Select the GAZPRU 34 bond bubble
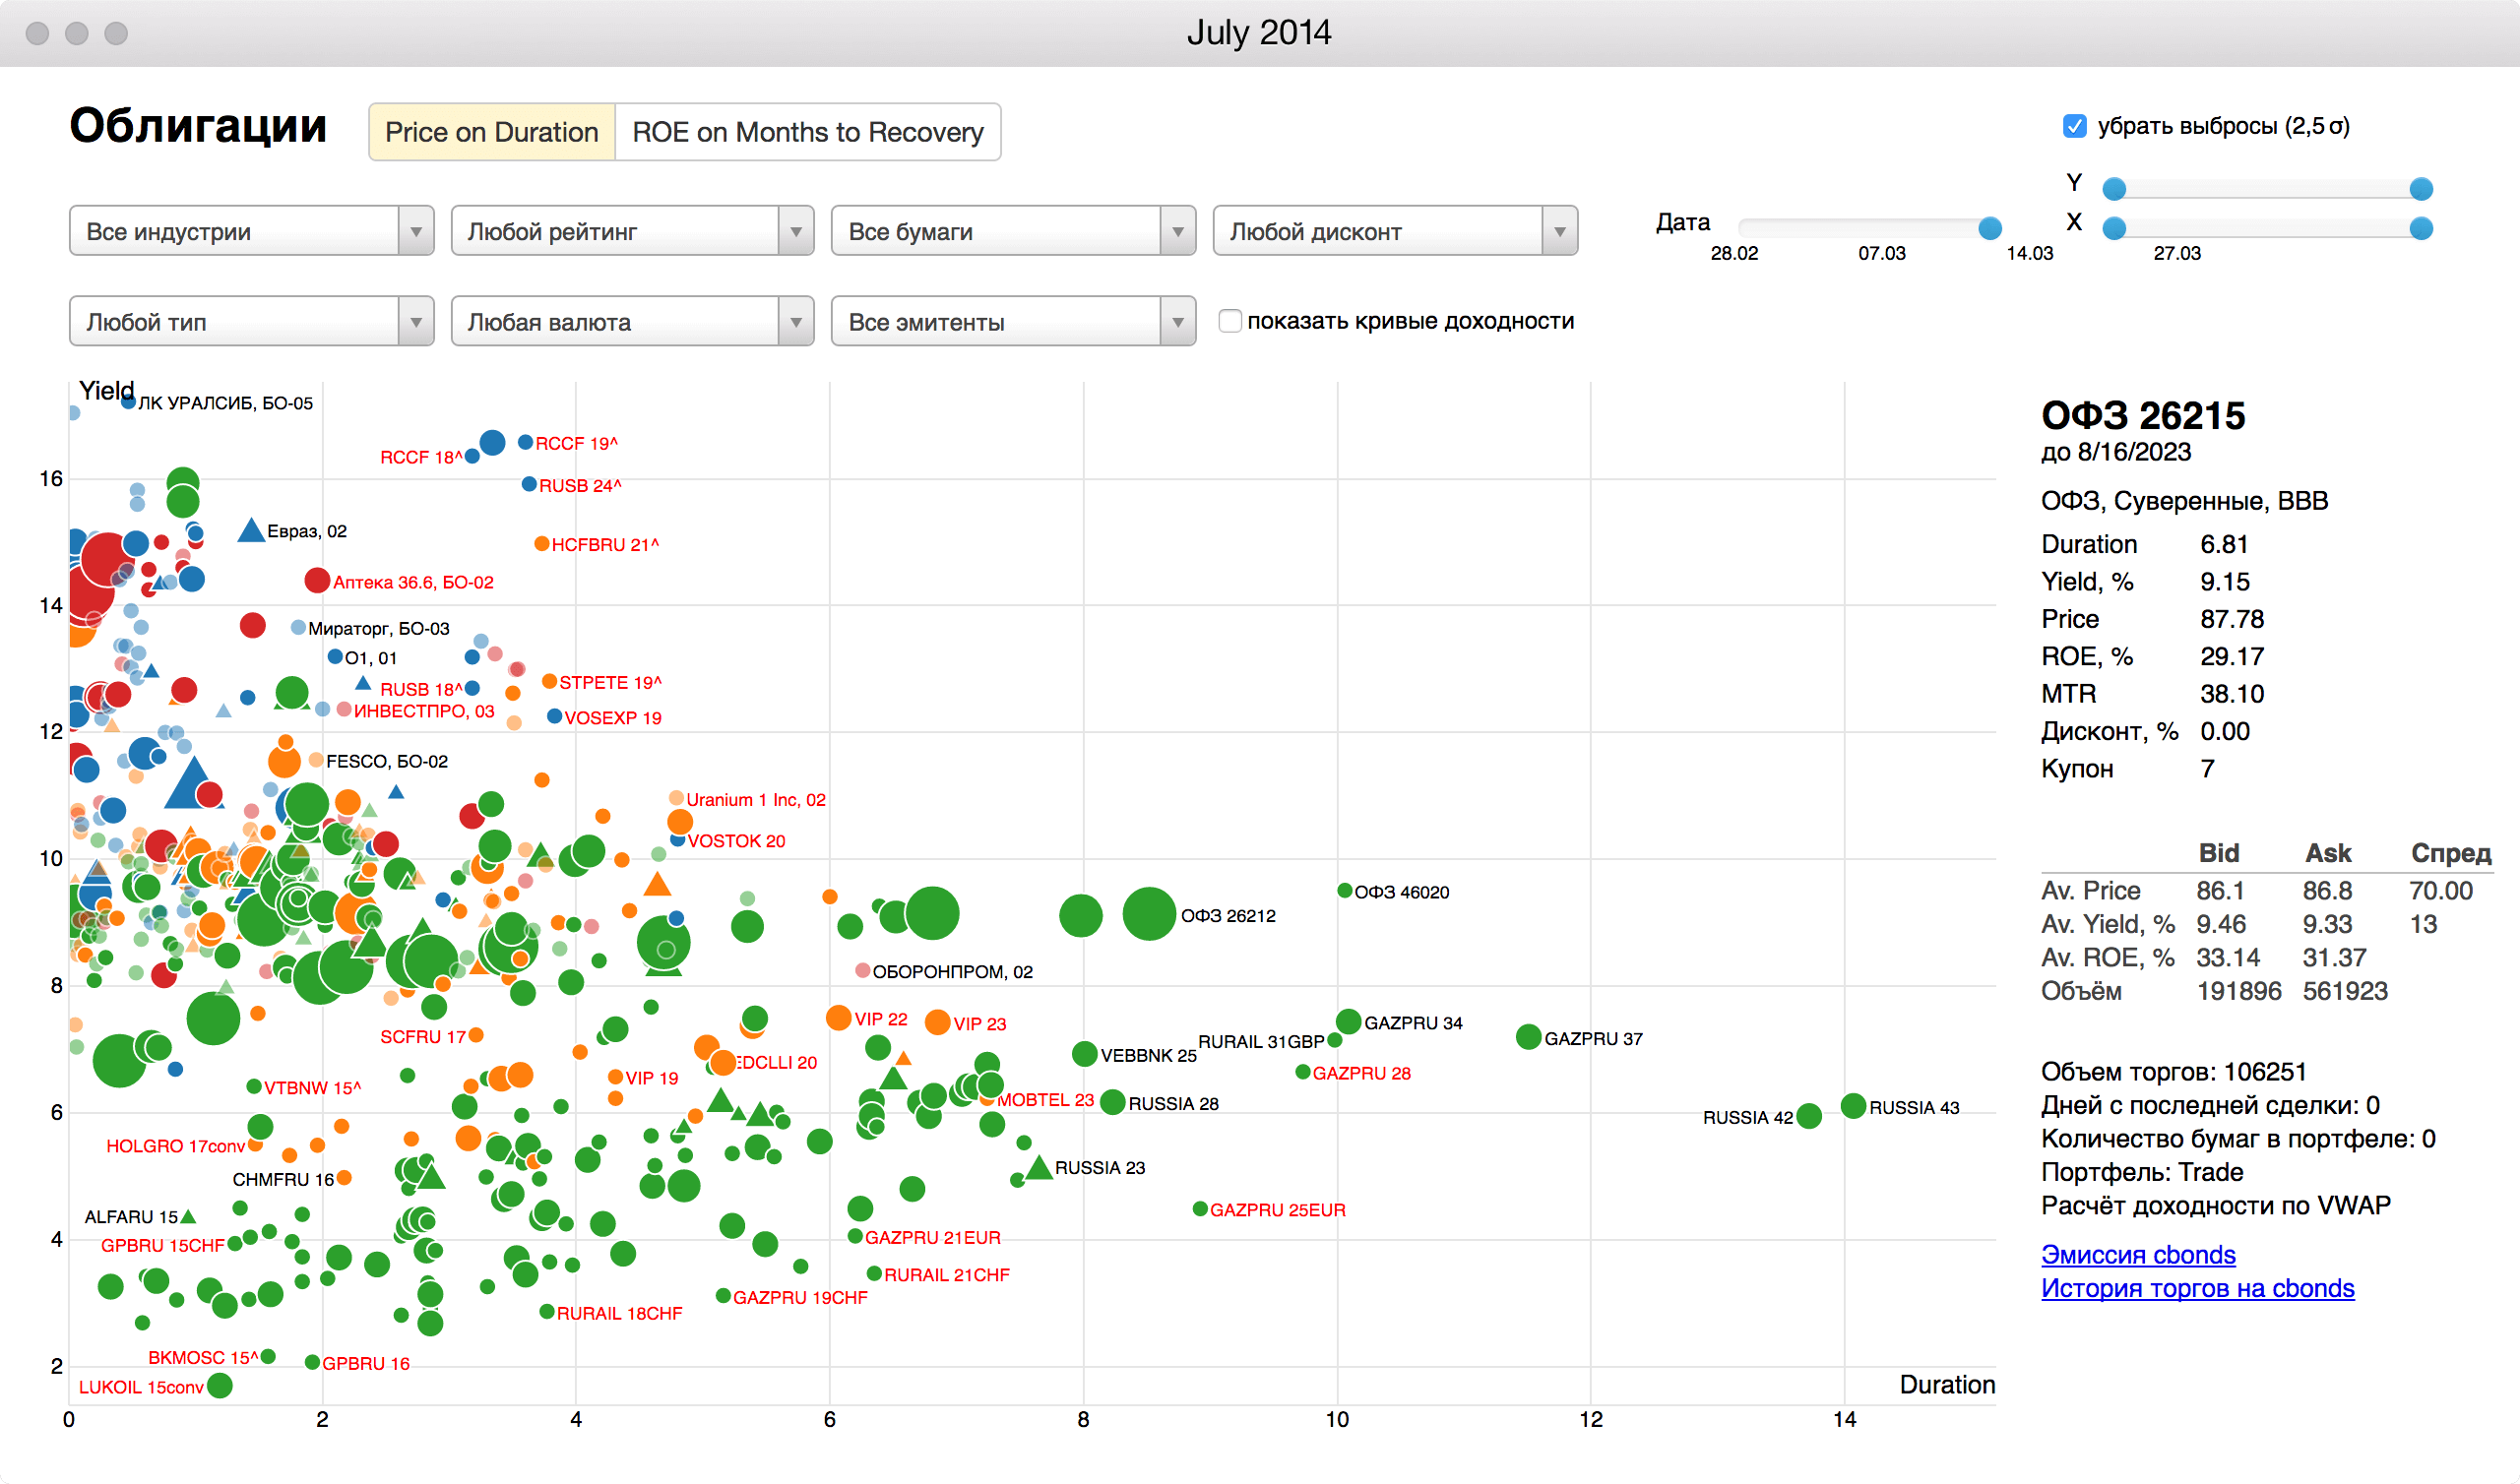The width and height of the screenshot is (2520, 1484). point(1348,1022)
